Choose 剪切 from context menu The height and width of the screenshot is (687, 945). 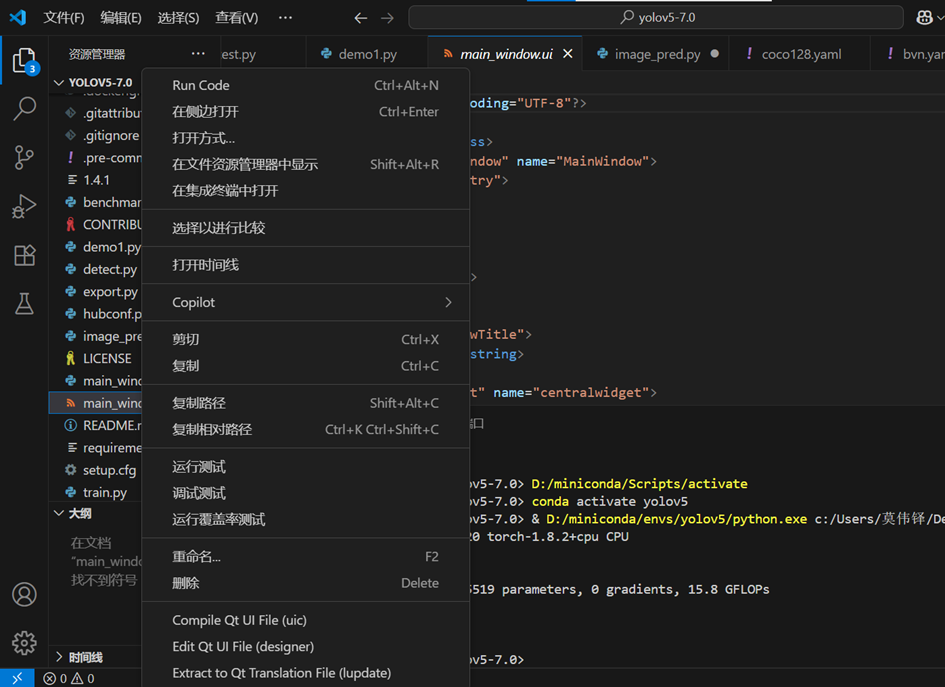tap(306, 340)
